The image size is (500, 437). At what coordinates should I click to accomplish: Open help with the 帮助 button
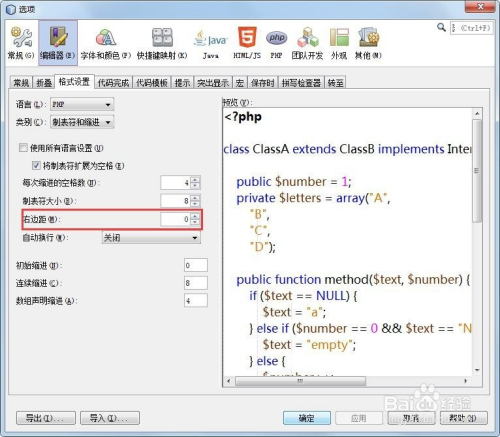[463, 418]
